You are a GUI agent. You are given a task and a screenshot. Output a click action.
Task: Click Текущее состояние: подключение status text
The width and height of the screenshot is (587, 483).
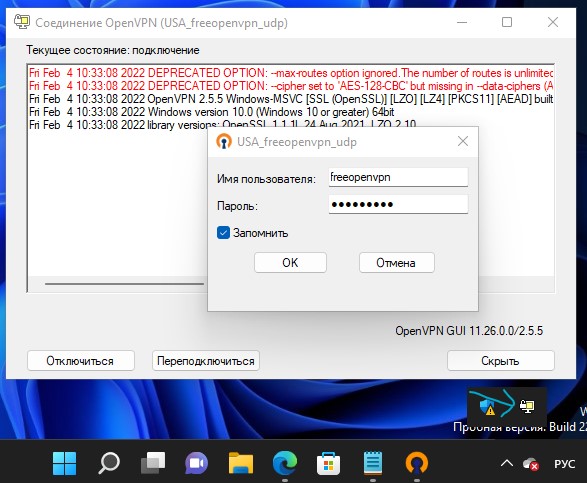click(113, 50)
